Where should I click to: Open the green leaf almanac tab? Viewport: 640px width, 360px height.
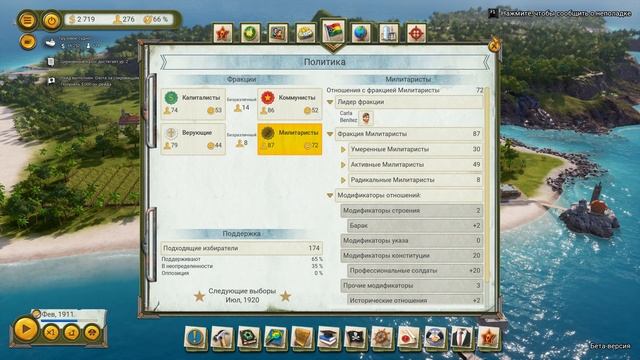click(x=250, y=33)
